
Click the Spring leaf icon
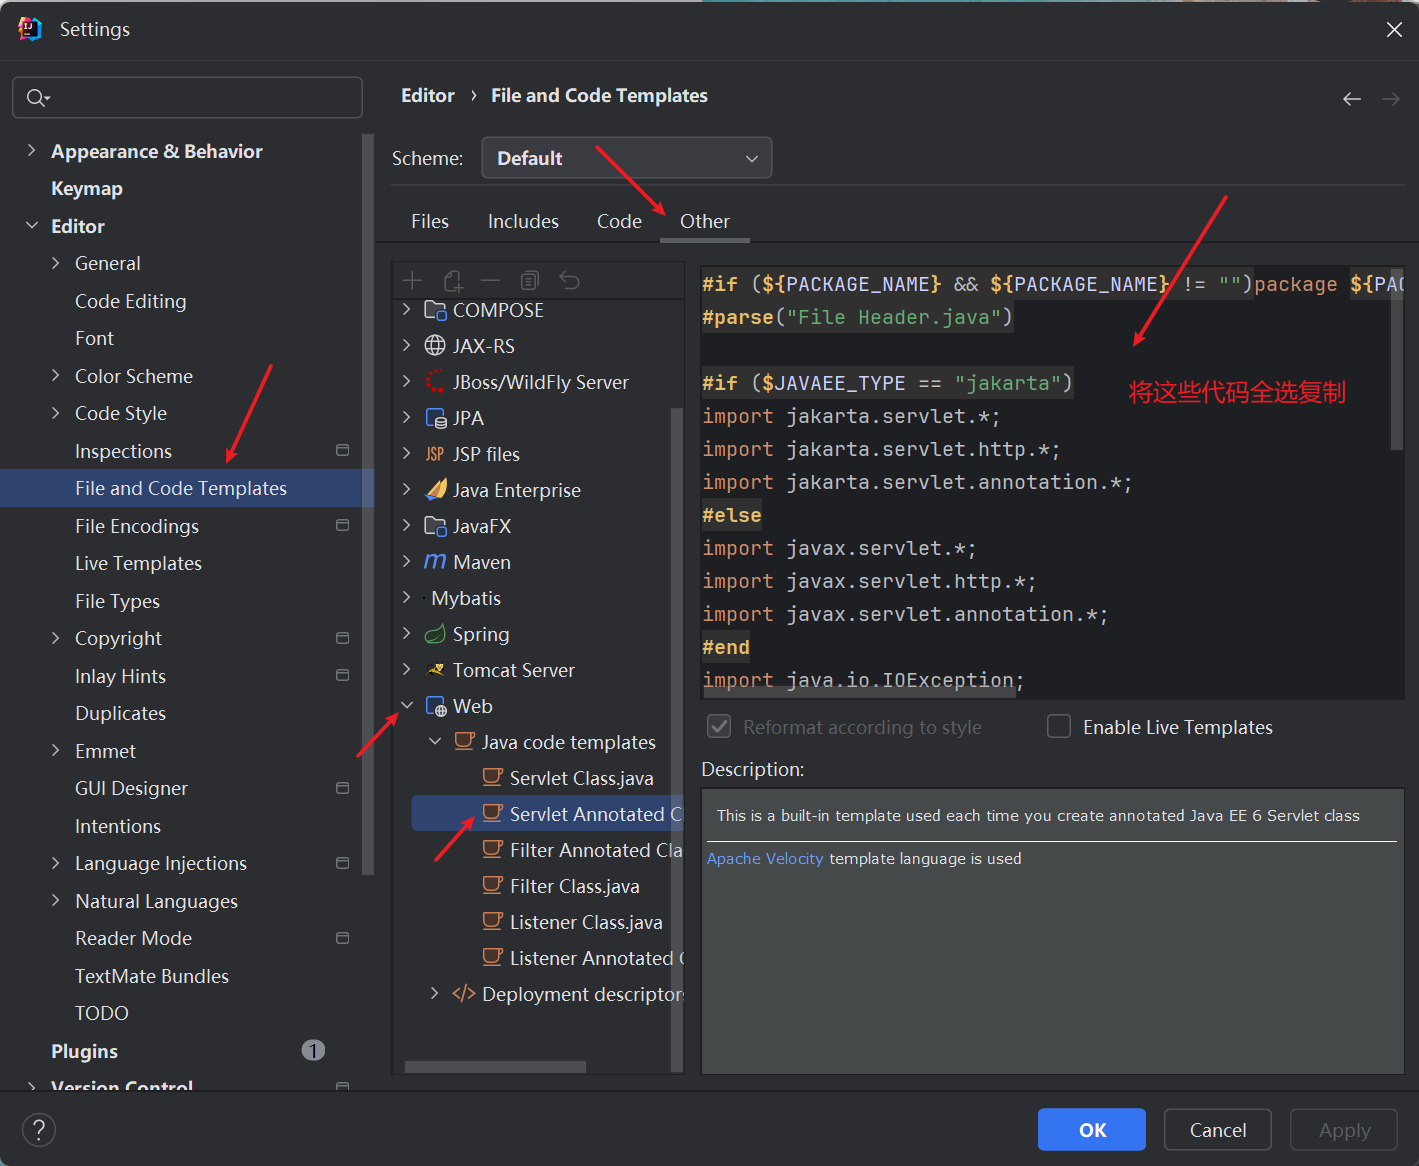tap(435, 634)
